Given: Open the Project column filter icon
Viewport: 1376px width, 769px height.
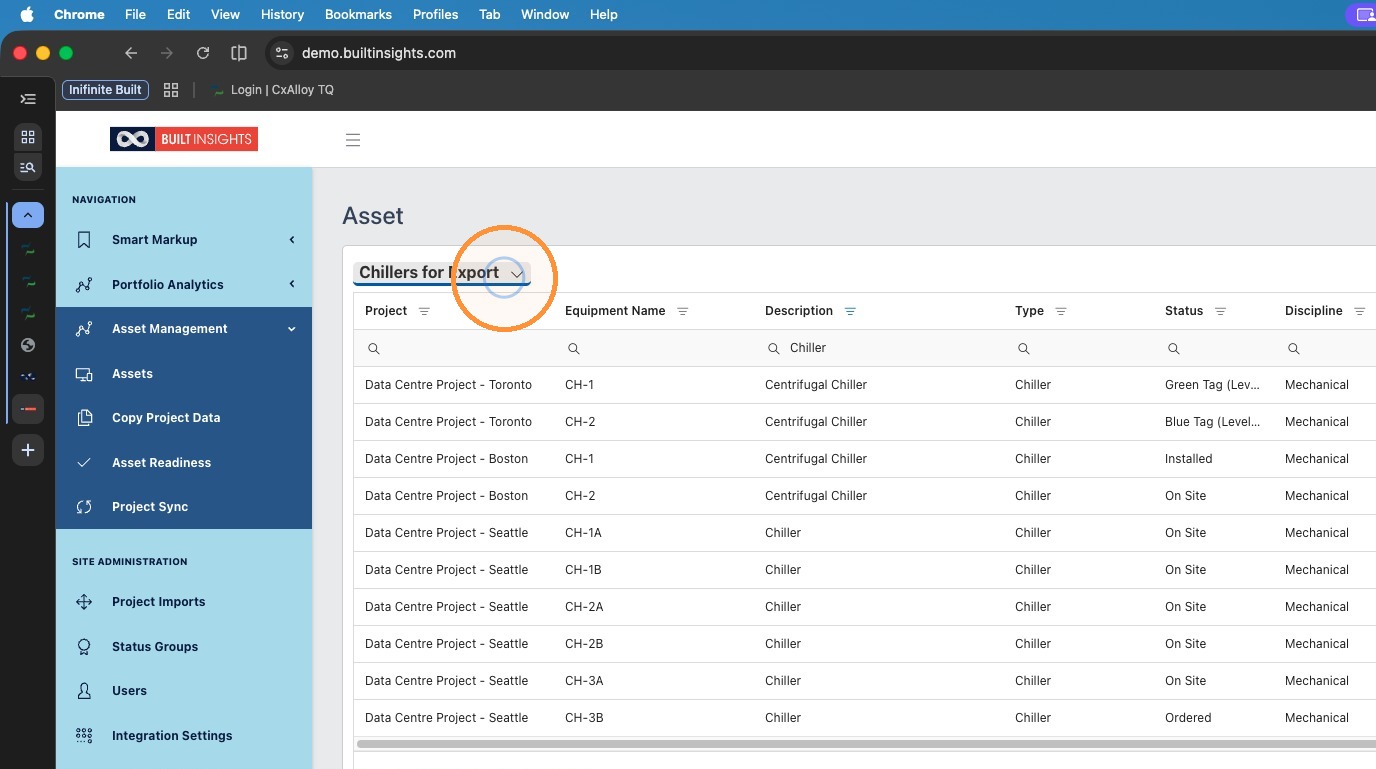Looking at the screenshot, I should pos(424,311).
